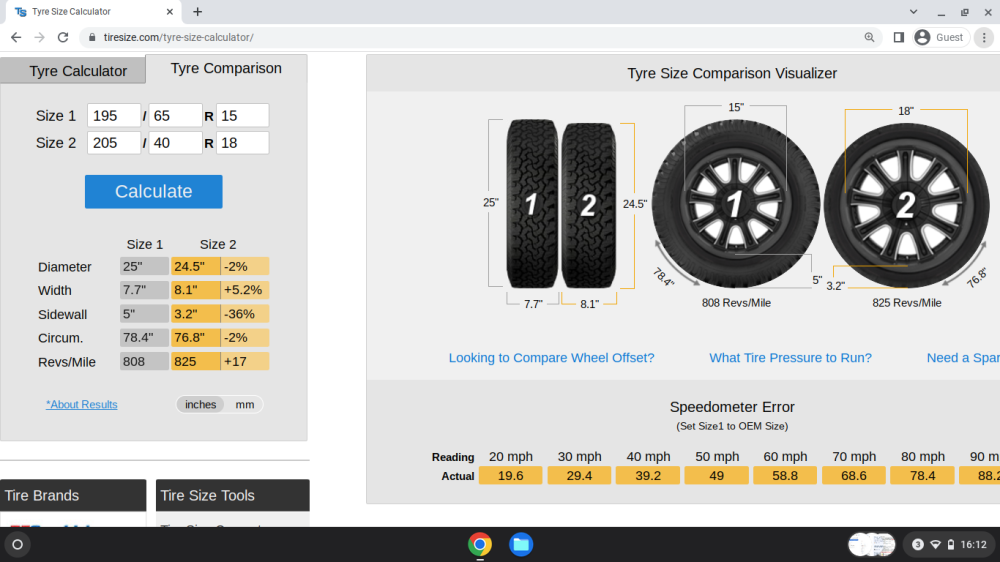Click tyre 2 tread front-view image
The width and height of the screenshot is (1000, 562).
(588, 205)
